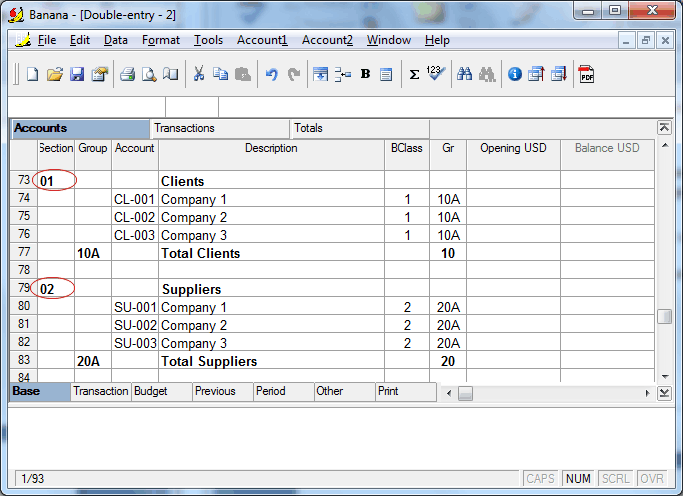Click the window icon with the down arrow
Viewport: 683px width, 496px height.
tap(559, 74)
